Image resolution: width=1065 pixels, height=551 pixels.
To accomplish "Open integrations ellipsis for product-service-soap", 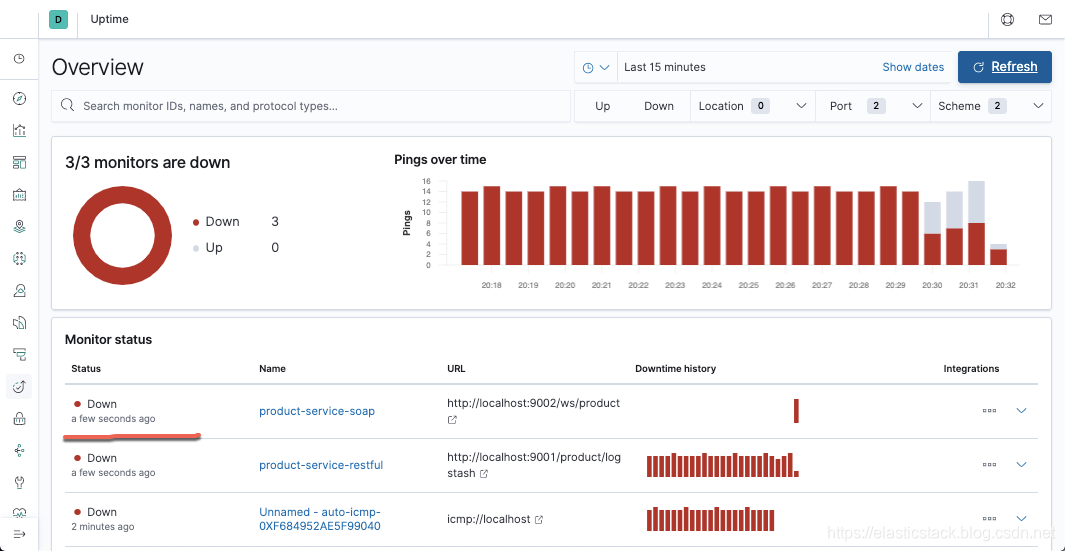I will tap(989, 411).
